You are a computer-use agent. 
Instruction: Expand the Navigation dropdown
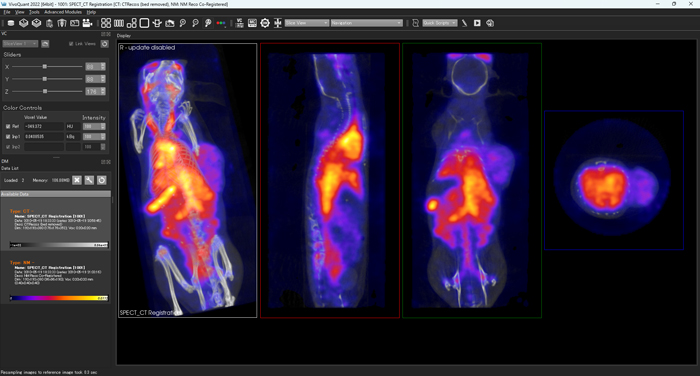(x=367, y=23)
